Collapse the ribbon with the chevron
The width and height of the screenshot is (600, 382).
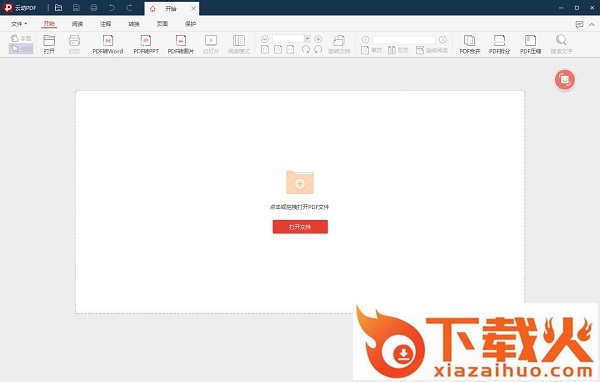pos(592,24)
